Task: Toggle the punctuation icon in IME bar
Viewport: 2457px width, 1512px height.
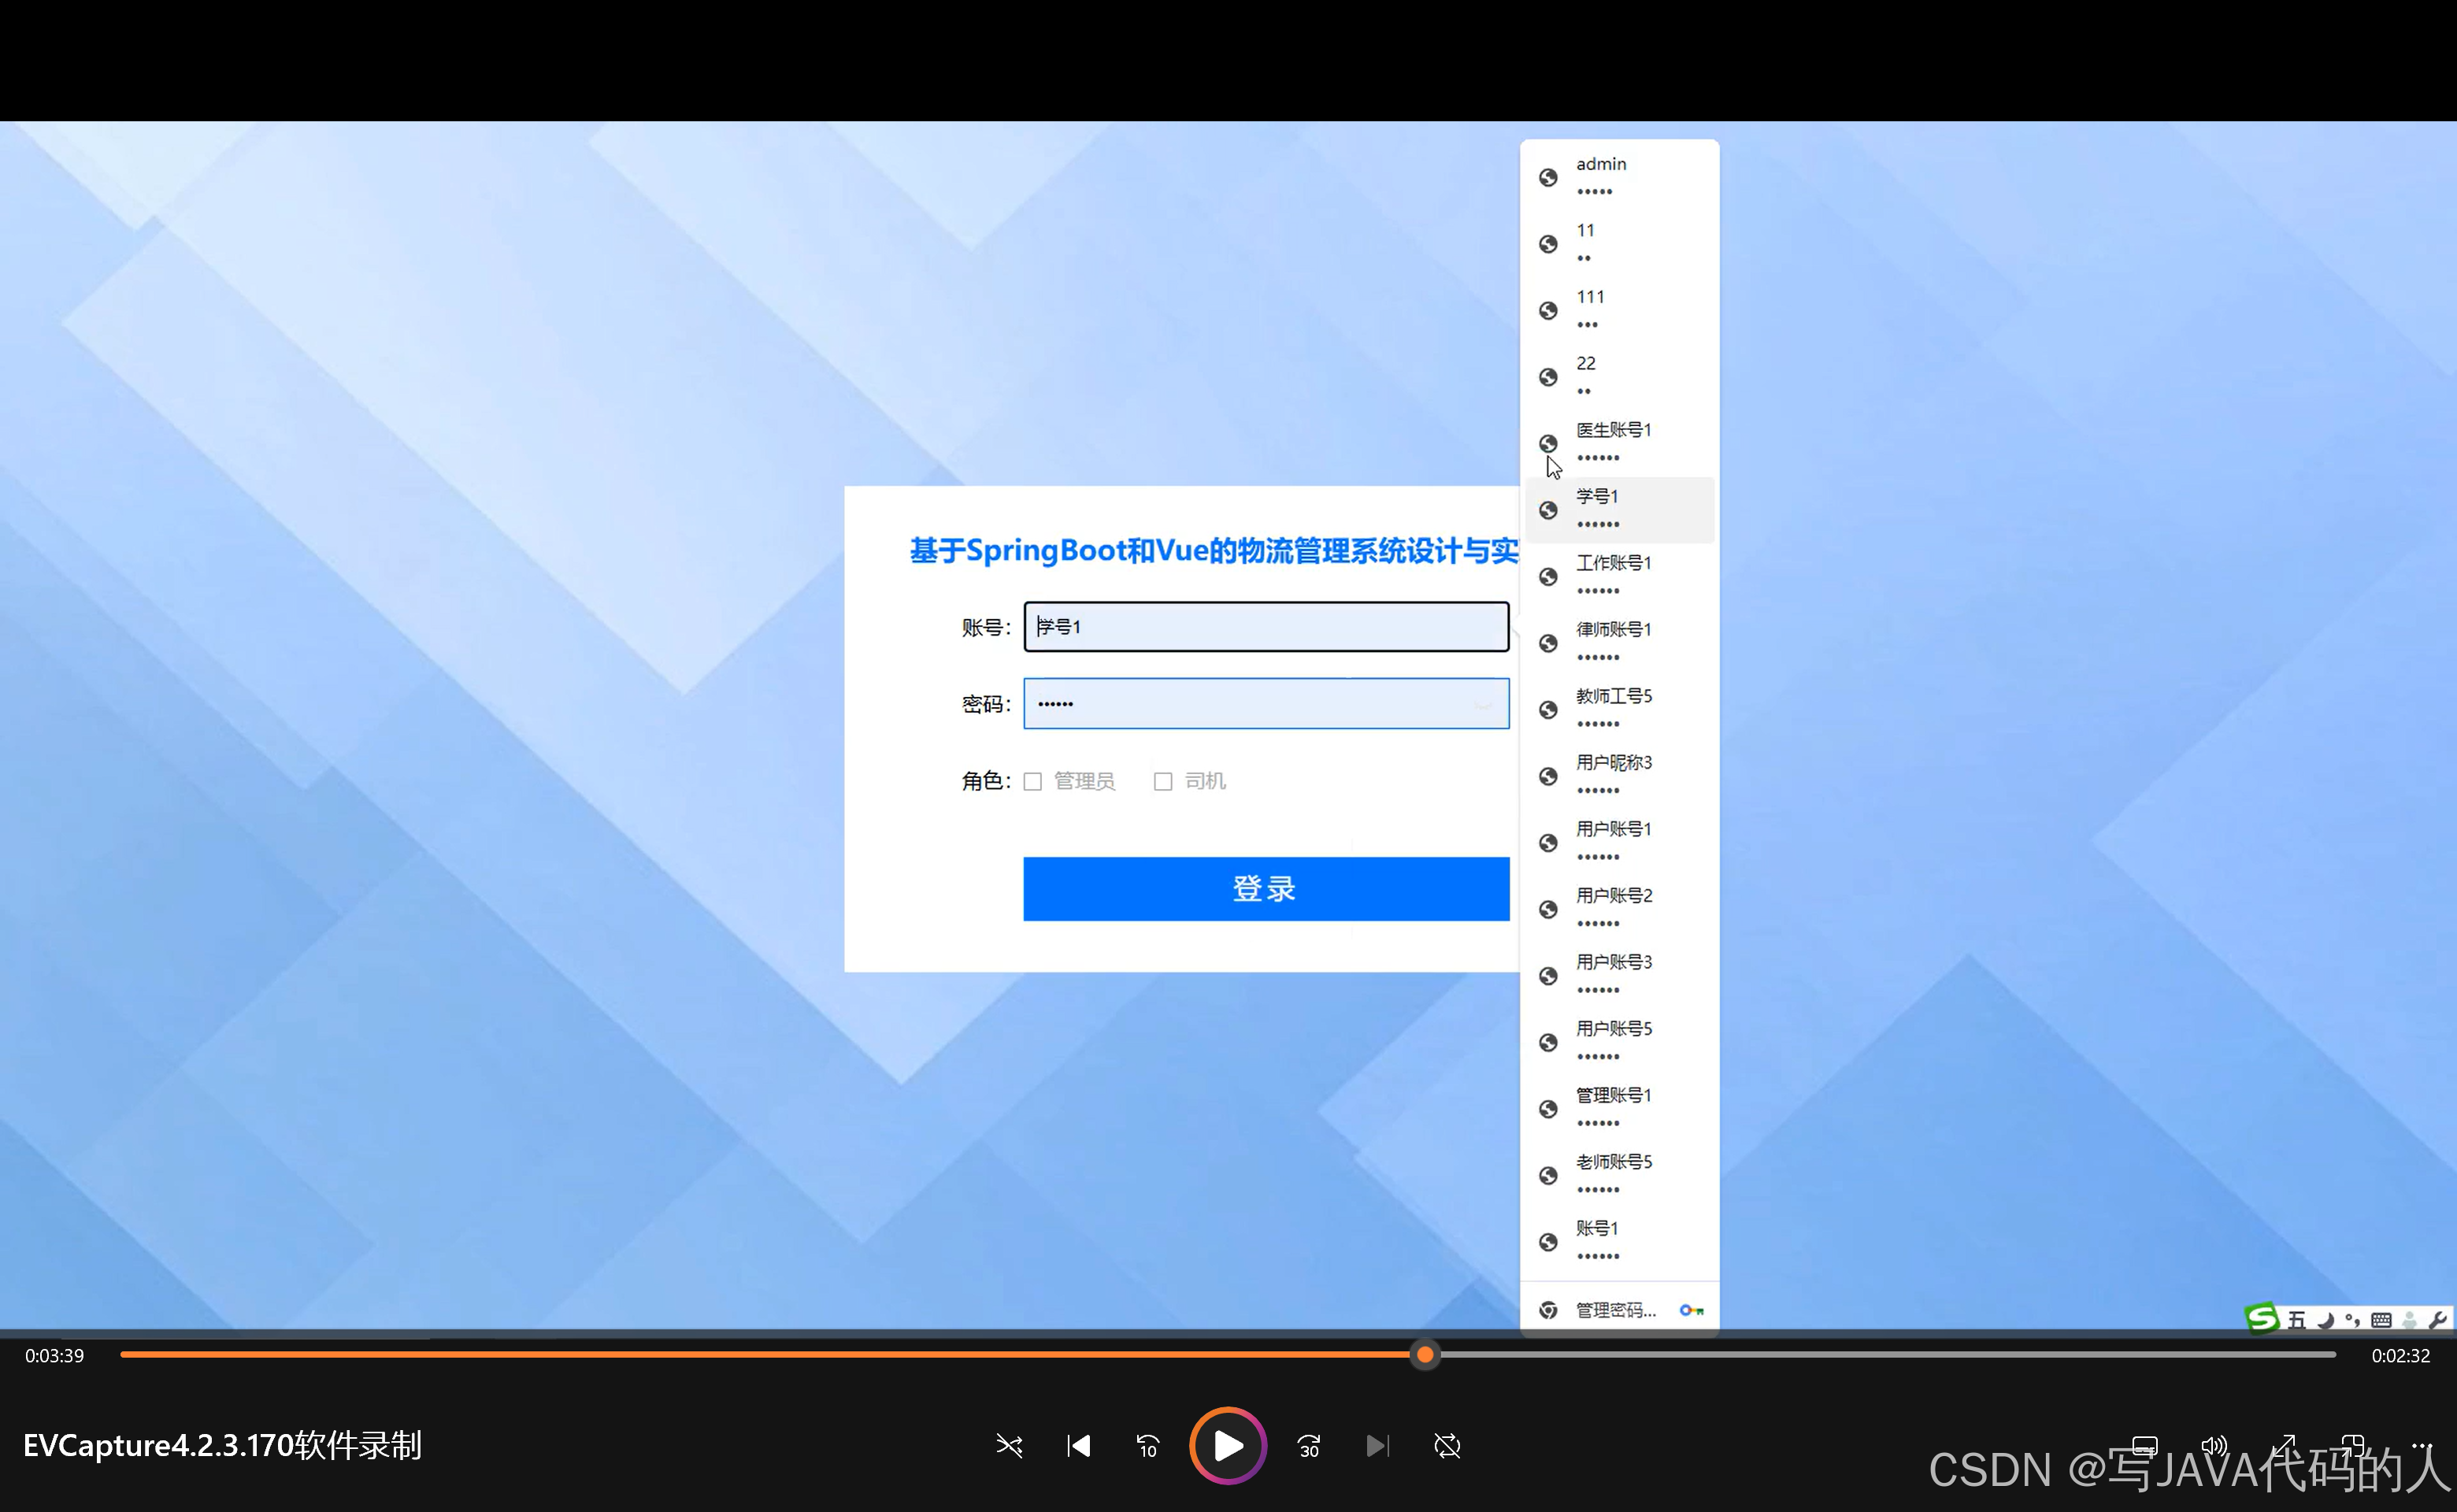Action: coord(2353,1320)
